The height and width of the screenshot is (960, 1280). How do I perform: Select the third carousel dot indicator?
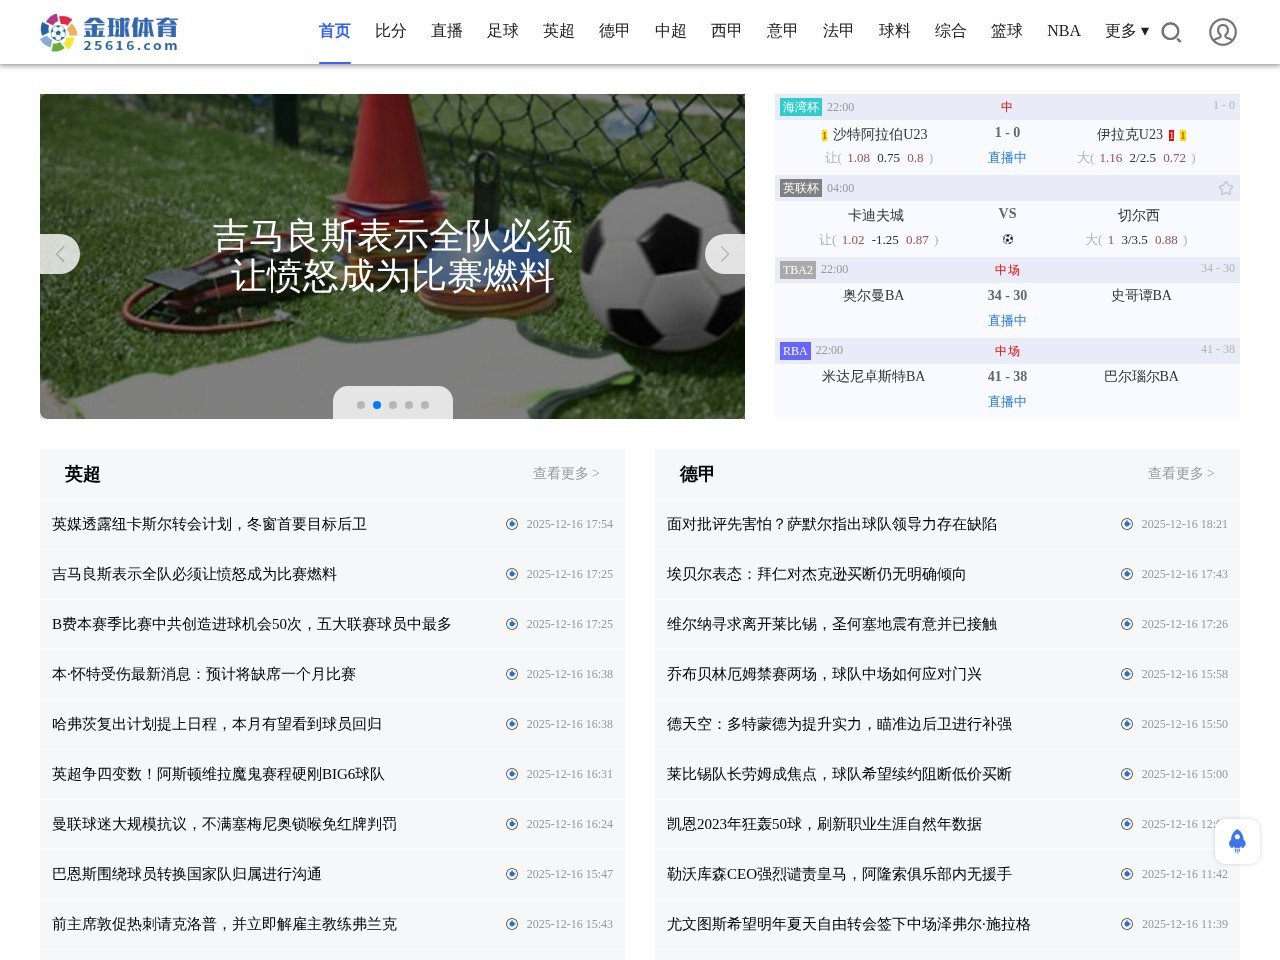coord(393,405)
